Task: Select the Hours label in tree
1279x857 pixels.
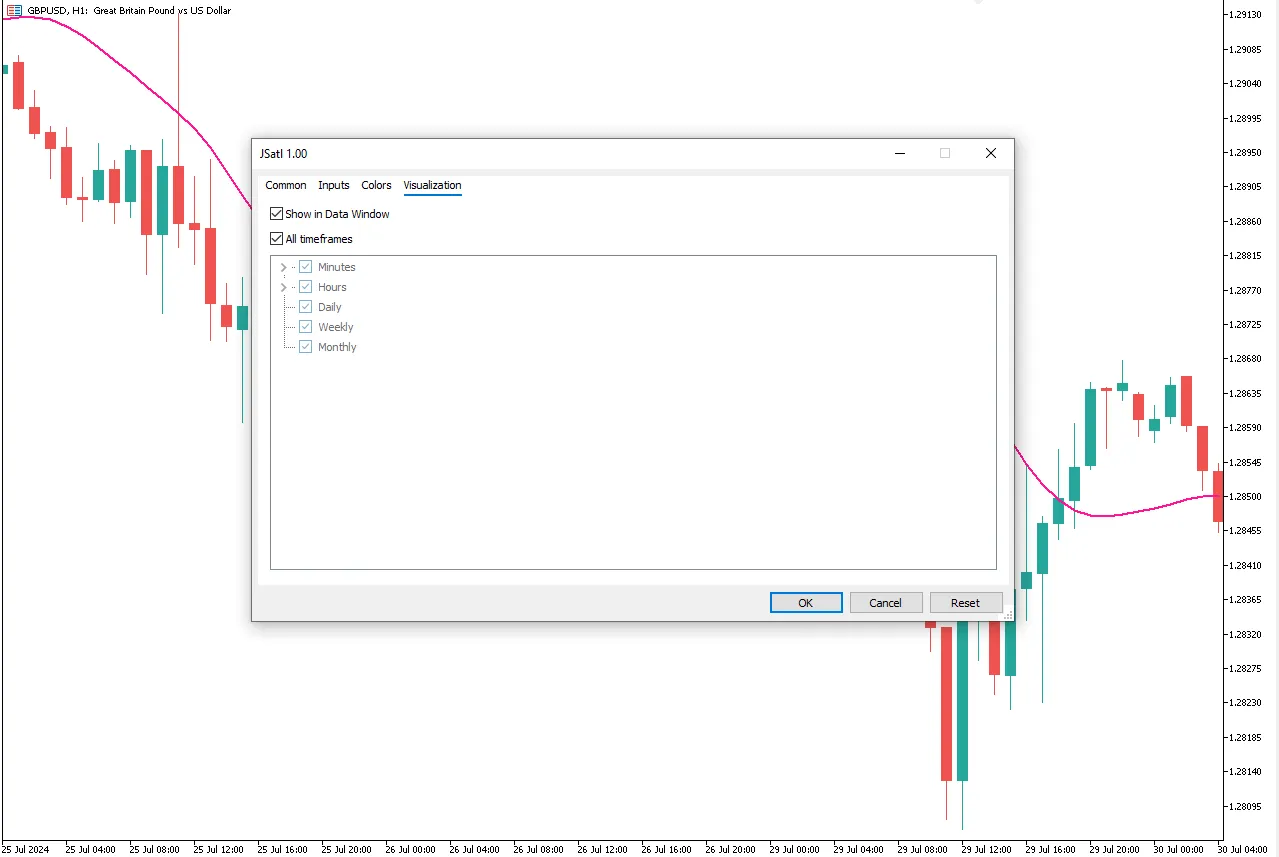Action: pos(332,287)
